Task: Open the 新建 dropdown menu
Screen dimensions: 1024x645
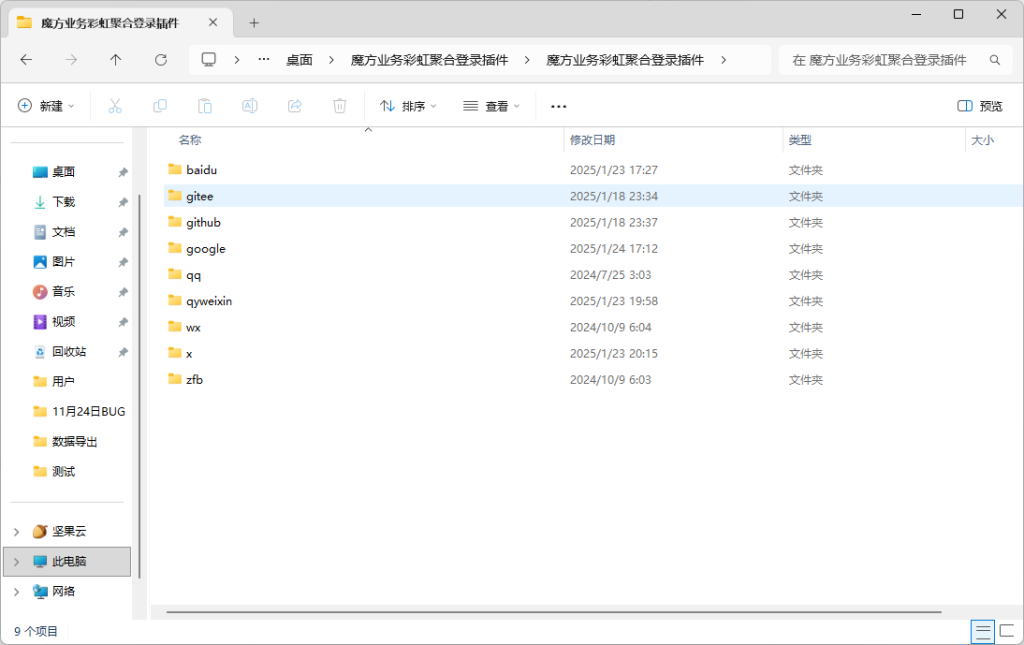Action: [46, 105]
